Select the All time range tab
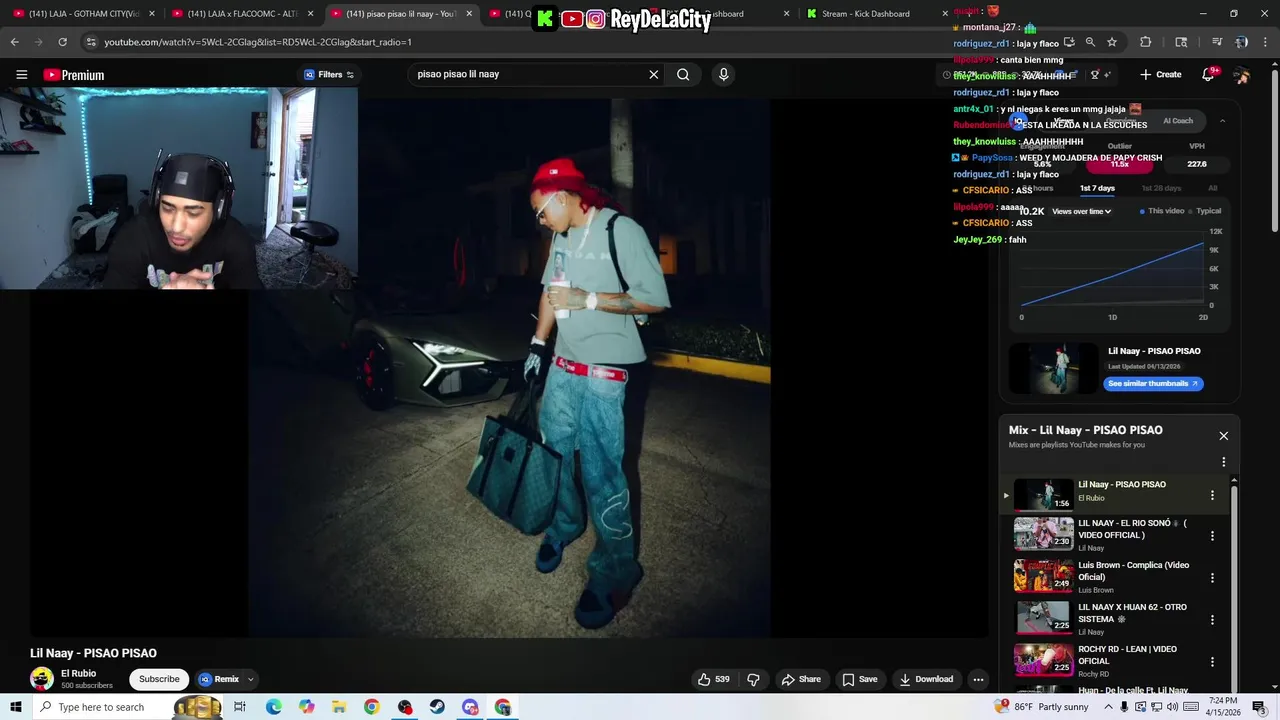This screenshot has width=1280, height=720. pos(1212,188)
